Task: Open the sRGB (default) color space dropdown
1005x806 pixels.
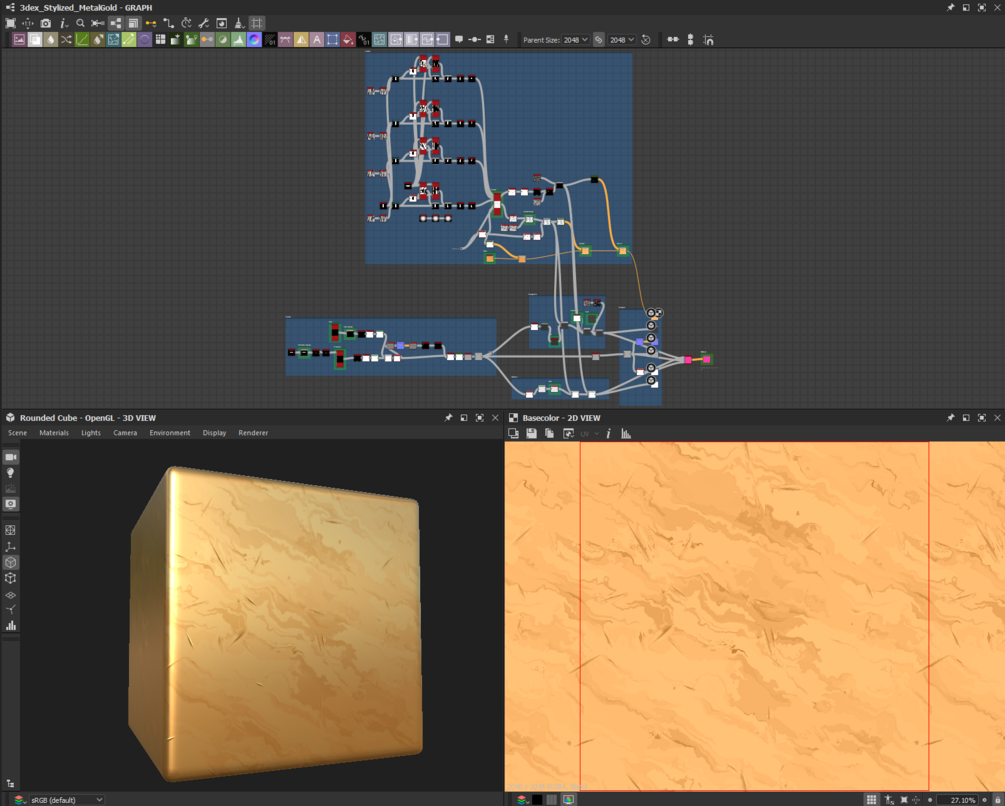Action: [x=66, y=800]
